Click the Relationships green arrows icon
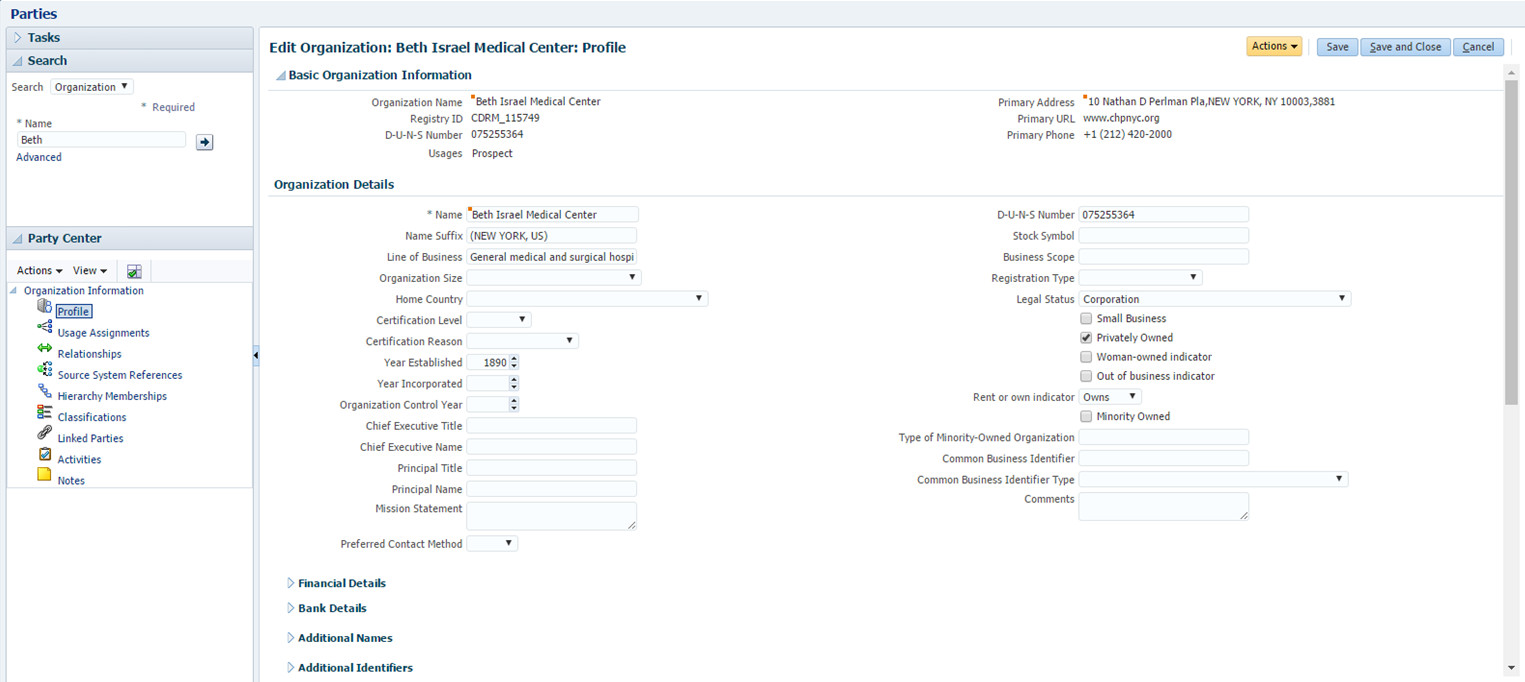The width and height of the screenshot is (1525, 682). click(x=44, y=348)
